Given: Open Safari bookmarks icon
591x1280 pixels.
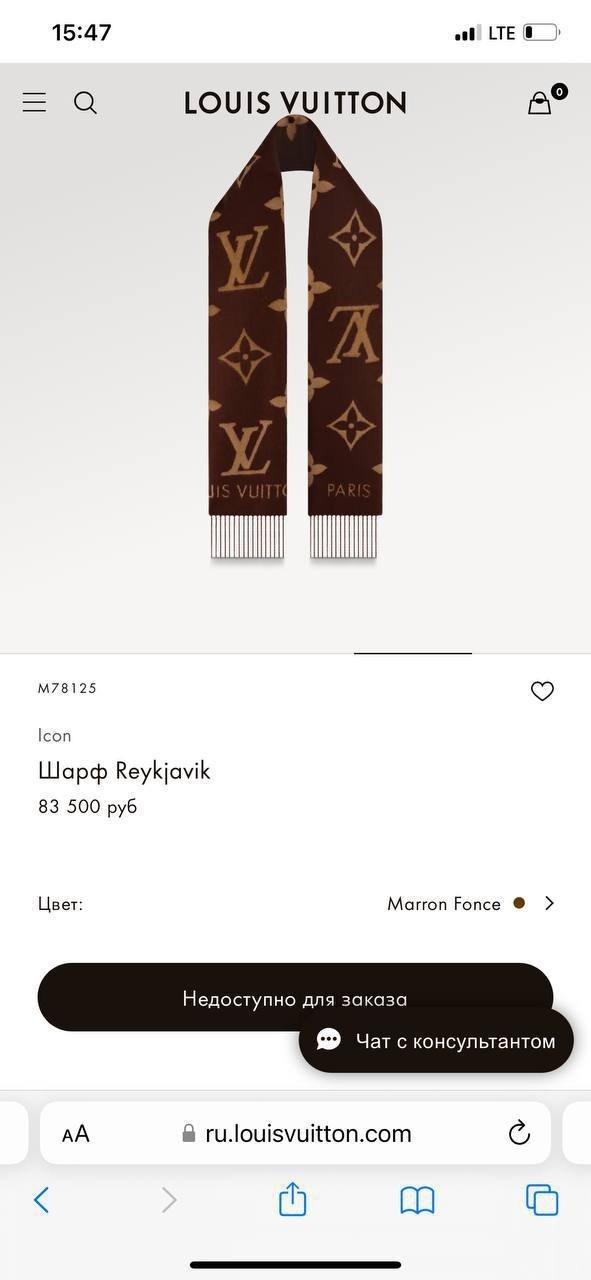Looking at the screenshot, I should click(x=416, y=1198).
